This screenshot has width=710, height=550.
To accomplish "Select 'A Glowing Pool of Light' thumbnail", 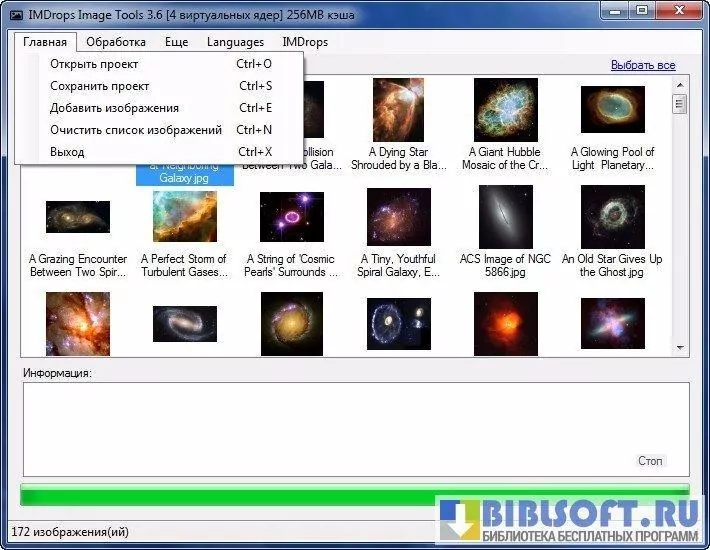I will click(612, 110).
